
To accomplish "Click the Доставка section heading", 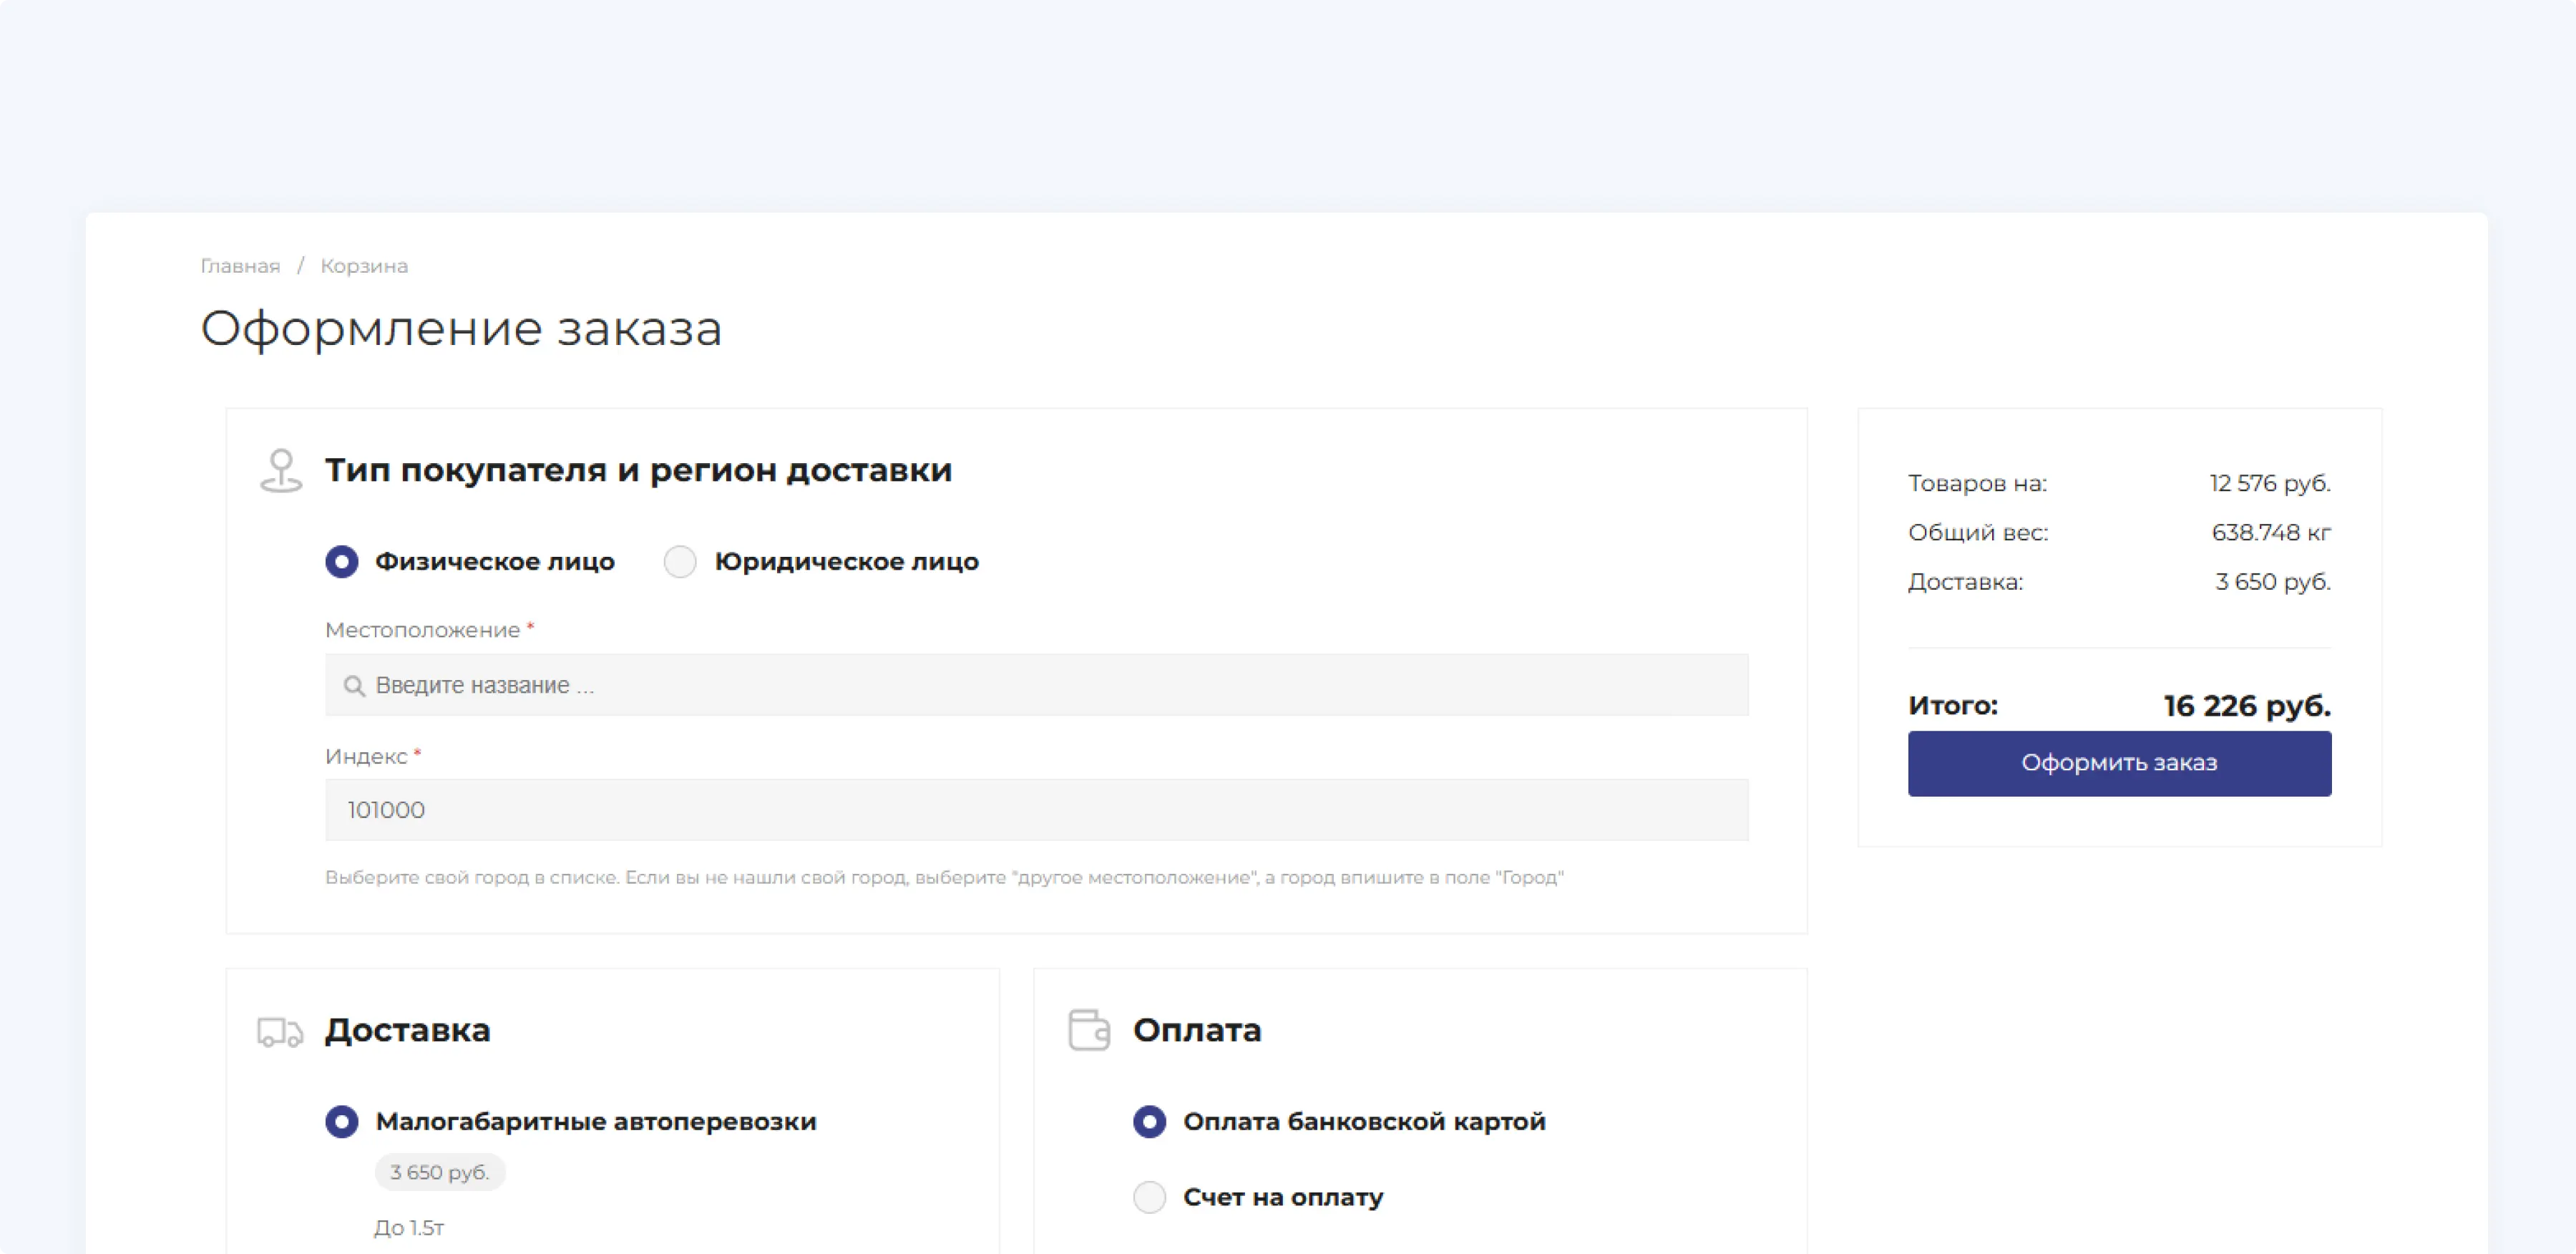I will (x=407, y=1030).
